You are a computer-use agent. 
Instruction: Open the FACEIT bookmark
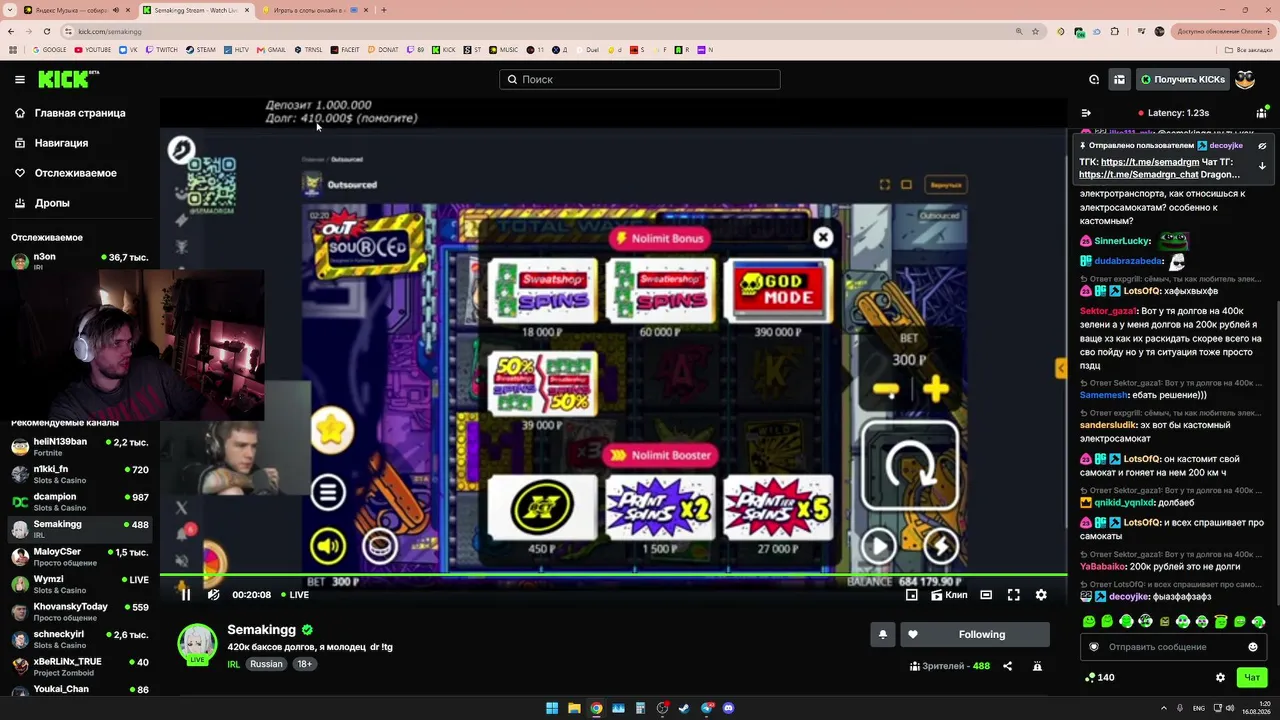tap(344, 49)
